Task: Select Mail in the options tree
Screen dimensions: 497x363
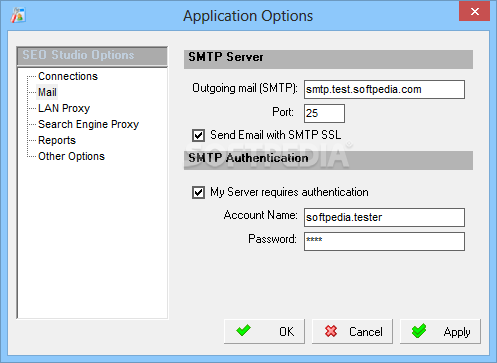Action: pyautogui.click(x=47, y=92)
